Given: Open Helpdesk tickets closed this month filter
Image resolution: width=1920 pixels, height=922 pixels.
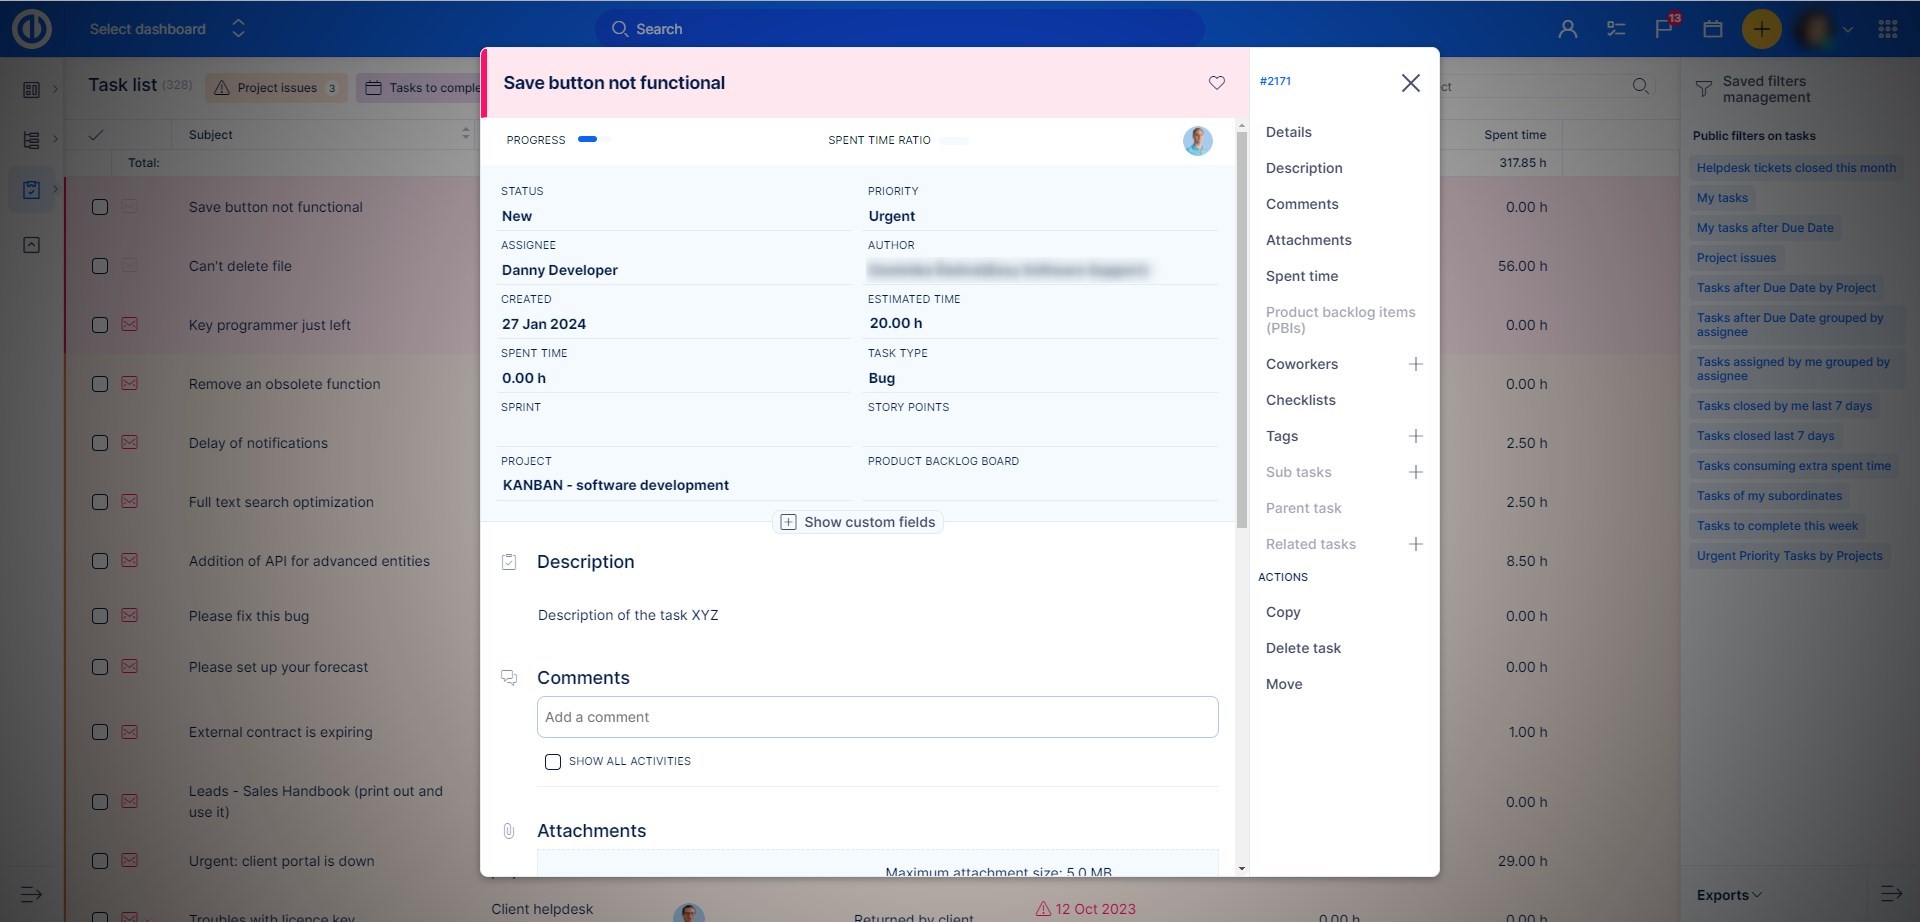Looking at the screenshot, I should pos(1796,168).
